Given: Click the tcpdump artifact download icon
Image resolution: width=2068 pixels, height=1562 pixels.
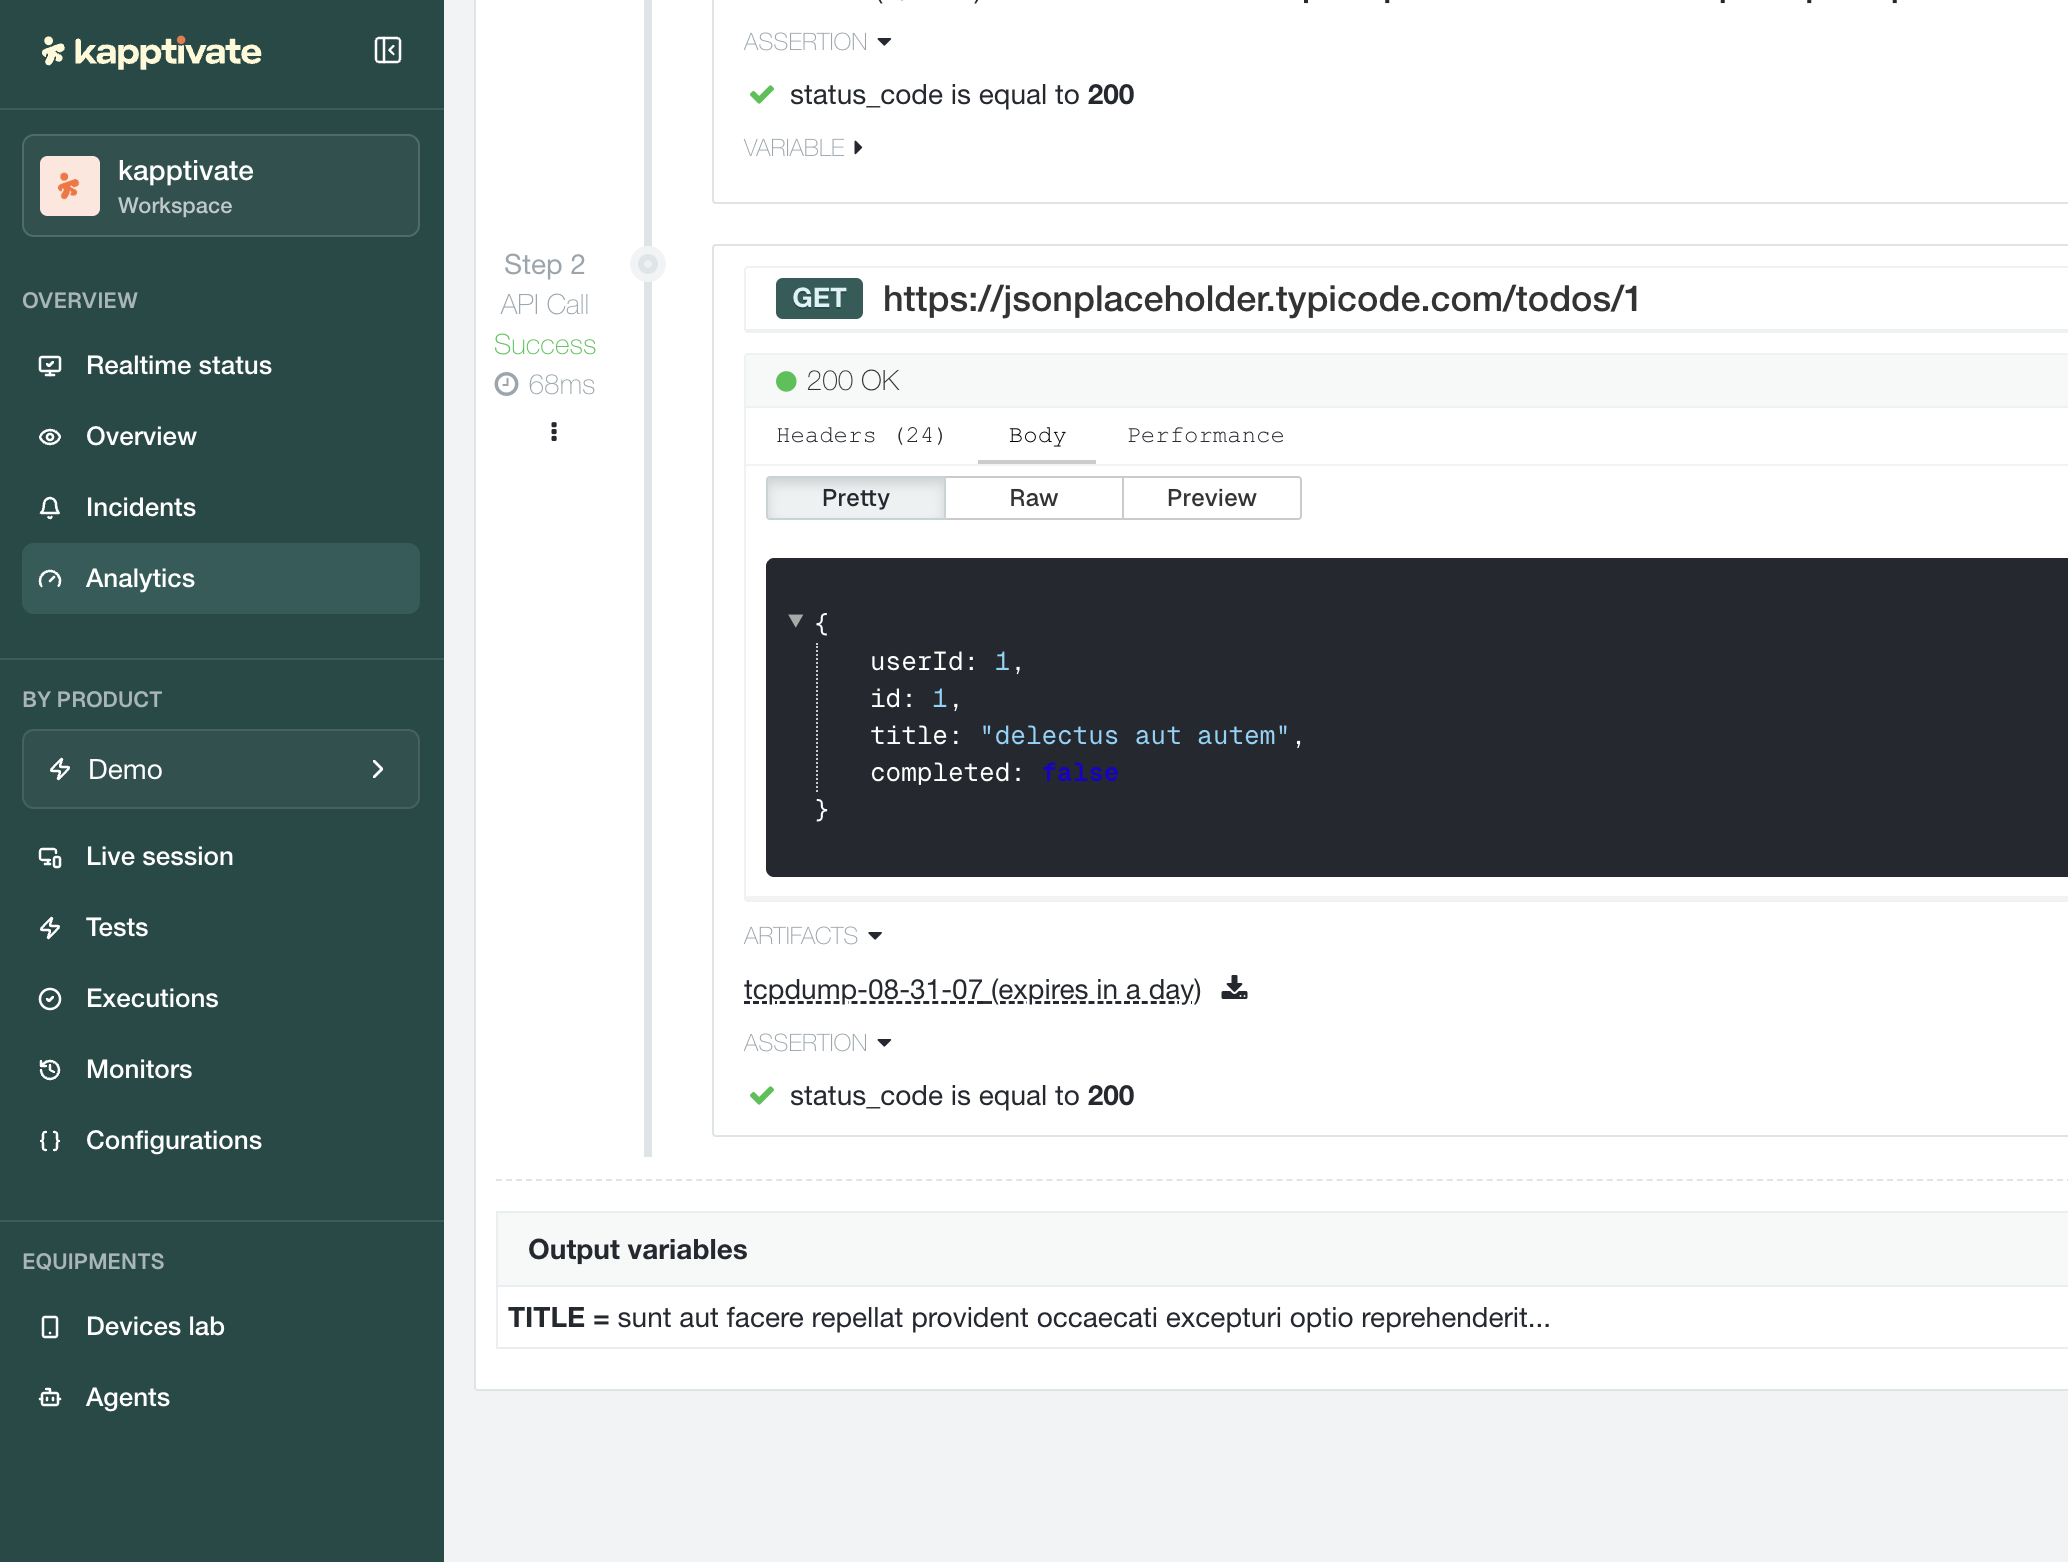Looking at the screenshot, I should tap(1235, 989).
